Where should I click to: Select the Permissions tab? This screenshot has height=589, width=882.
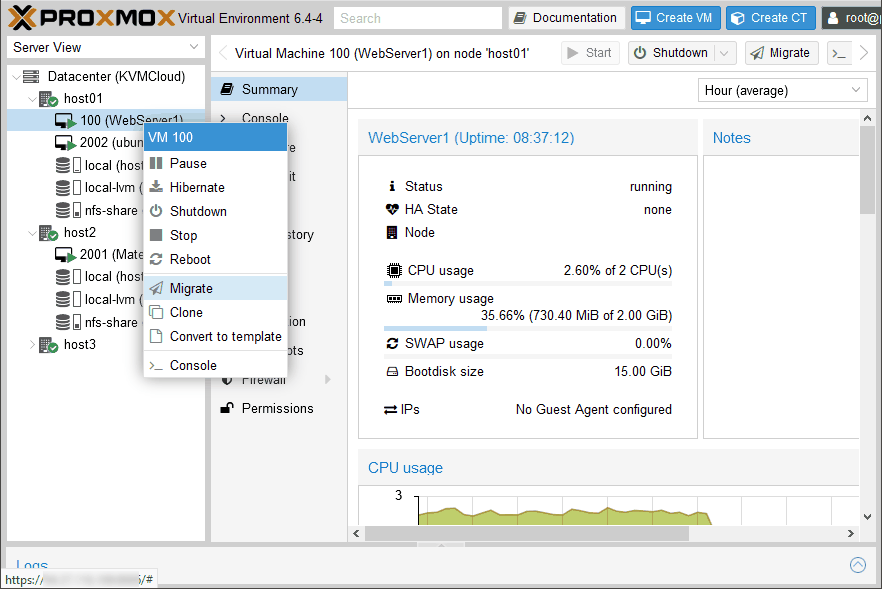(279, 408)
